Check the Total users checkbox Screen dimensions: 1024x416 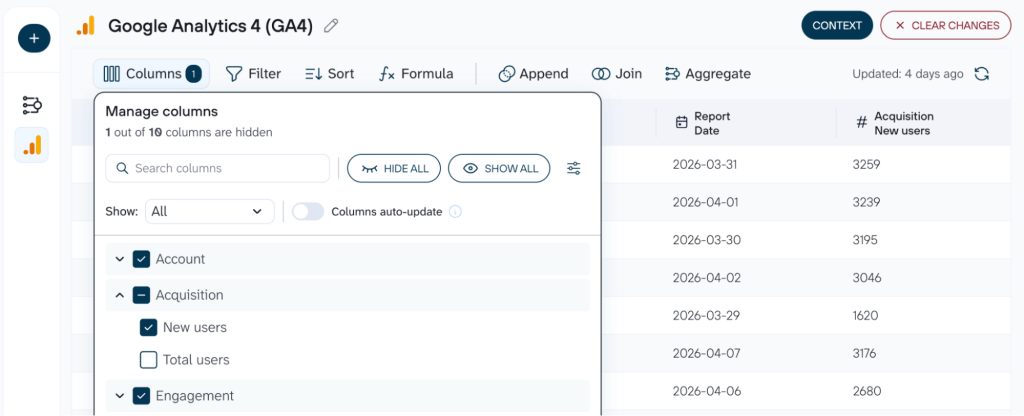(x=149, y=360)
